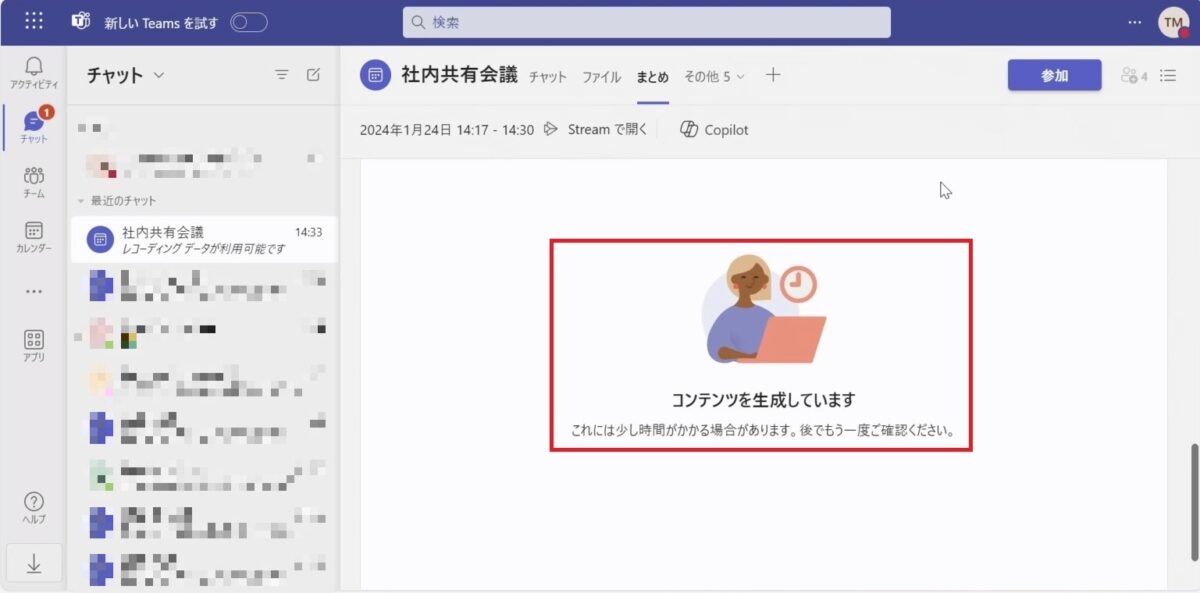1200x593 pixels.
Task: Open the アクティビティ bell icon
Action: (x=34, y=67)
